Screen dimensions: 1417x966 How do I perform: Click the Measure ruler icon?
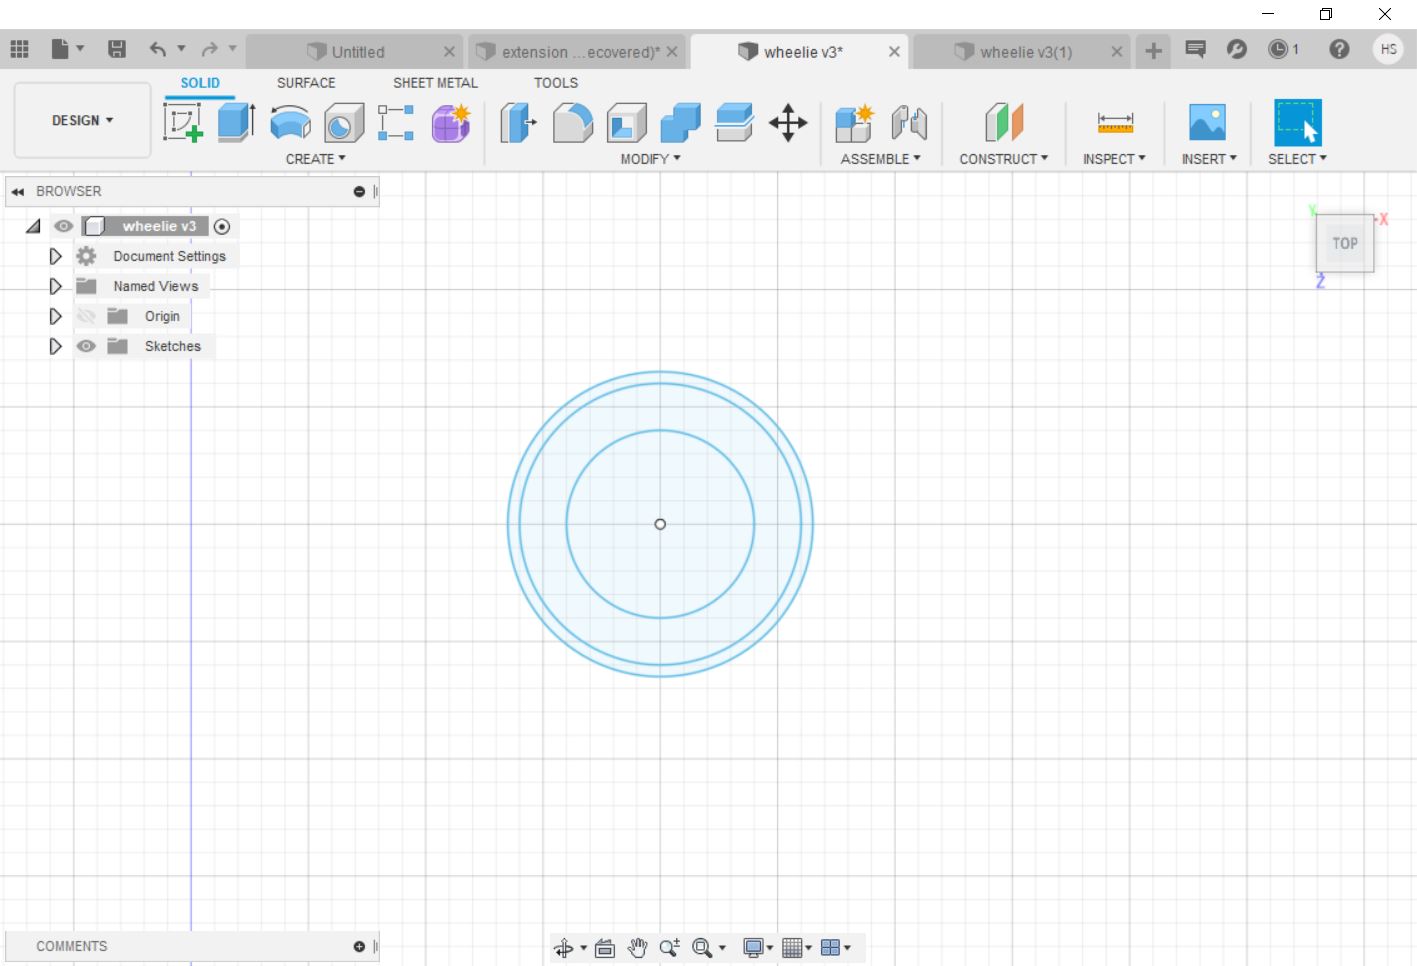[x=1115, y=122]
